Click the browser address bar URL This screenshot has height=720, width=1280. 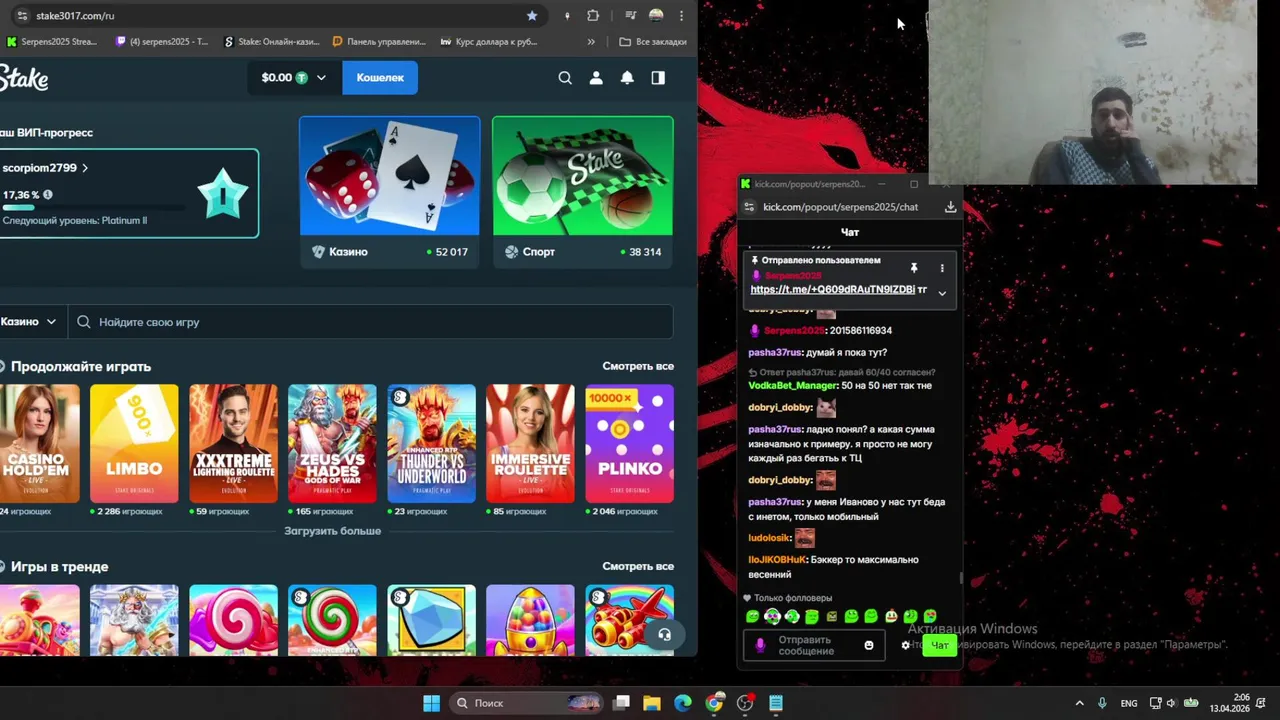pos(75,16)
